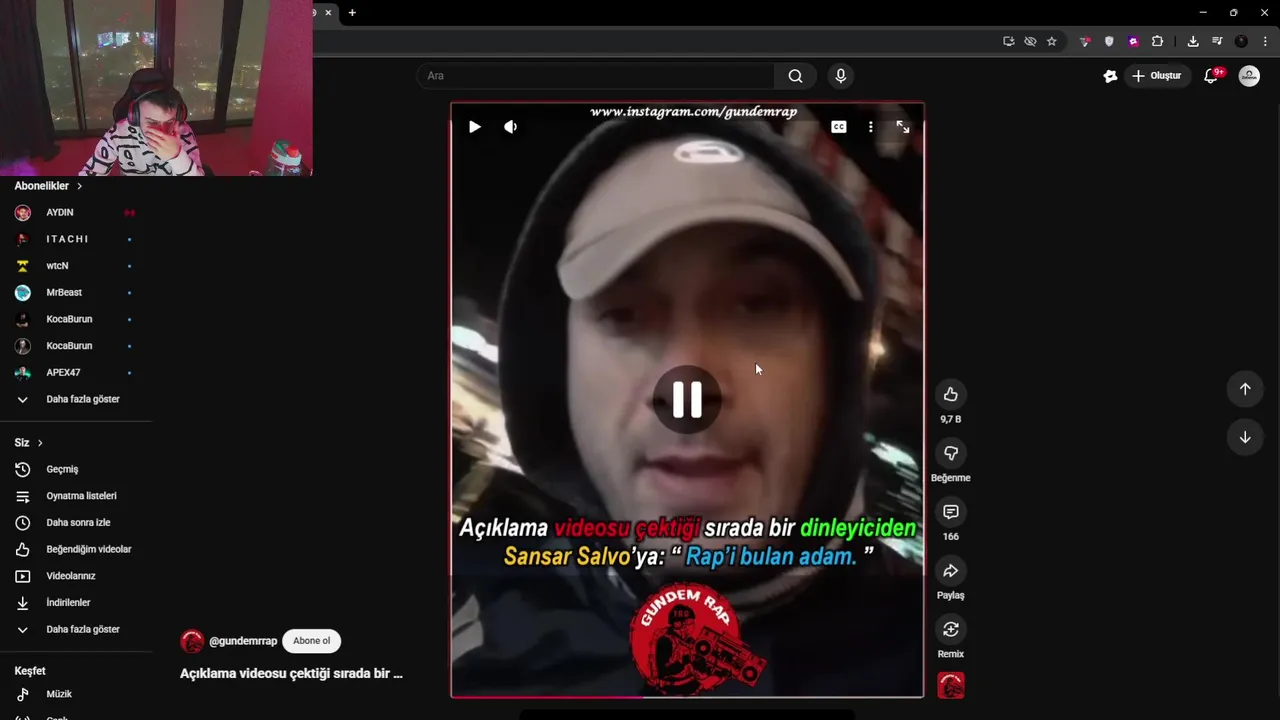Open the @gundemrap channel name

243,641
